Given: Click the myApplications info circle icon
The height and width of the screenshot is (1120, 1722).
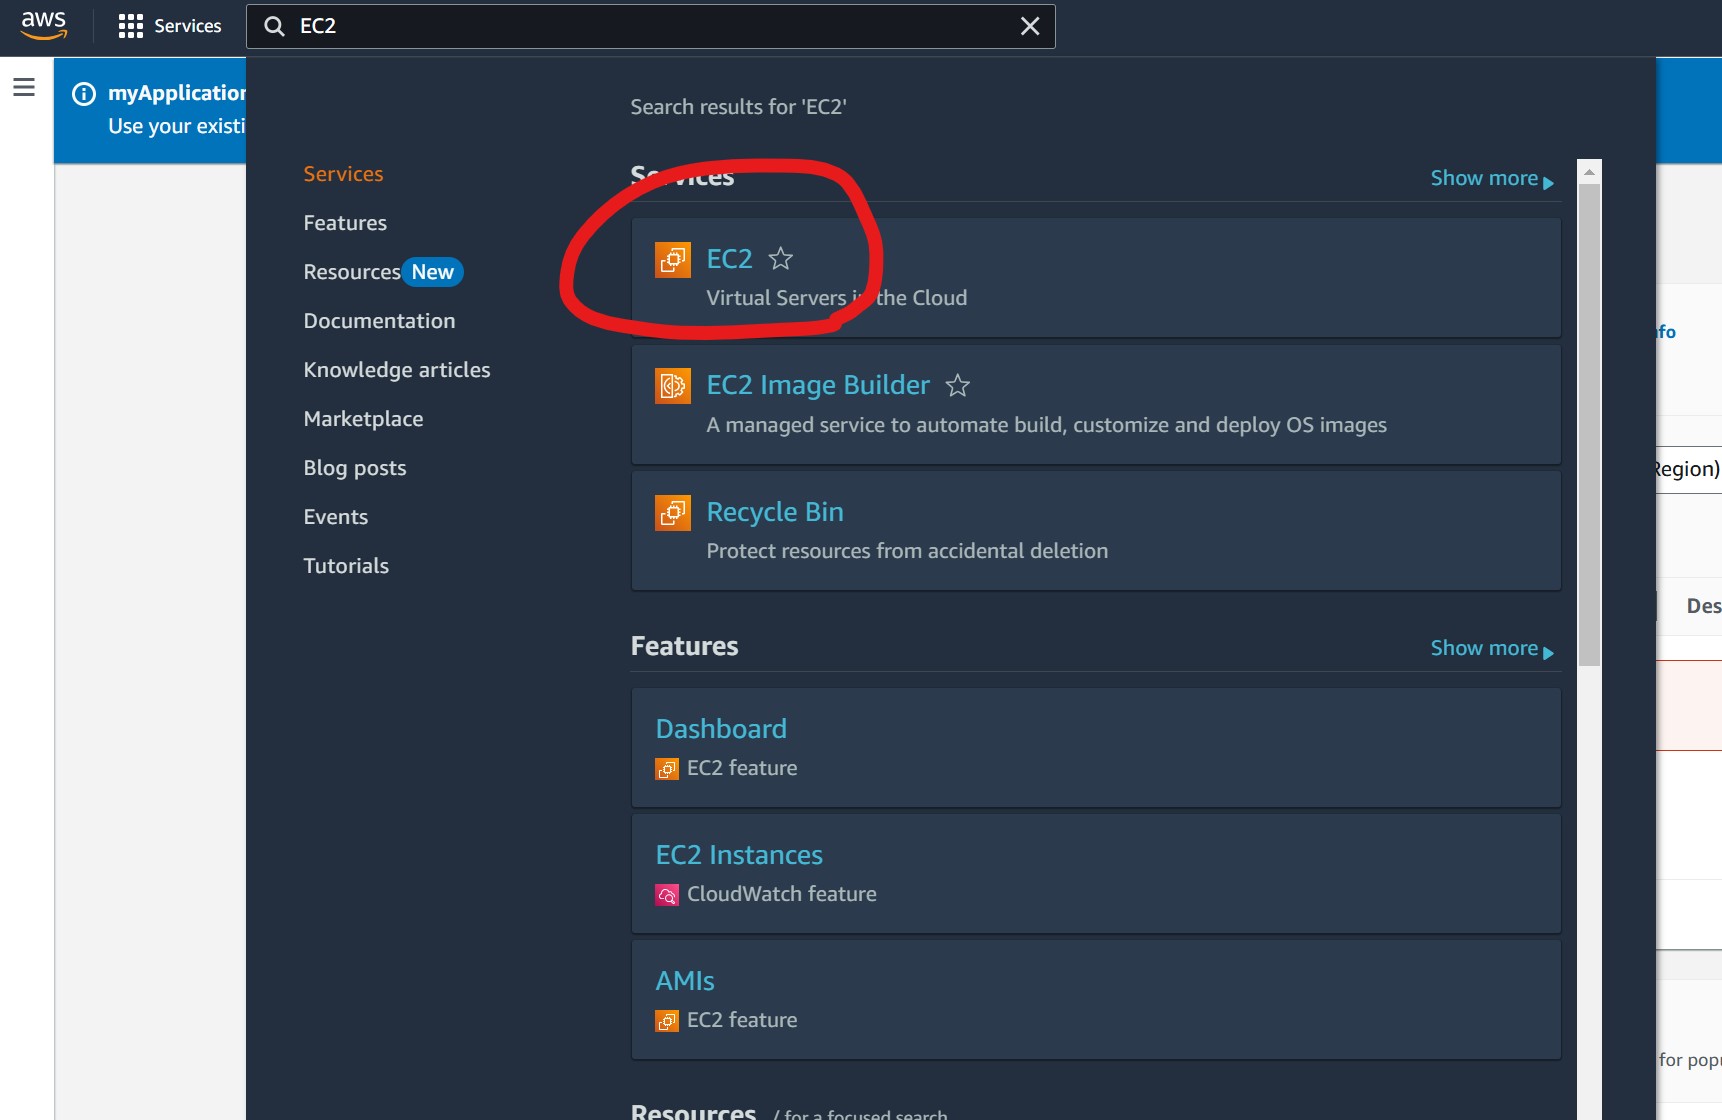Looking at the screenshot, I should pyautogui.click(x=84, y=94).
